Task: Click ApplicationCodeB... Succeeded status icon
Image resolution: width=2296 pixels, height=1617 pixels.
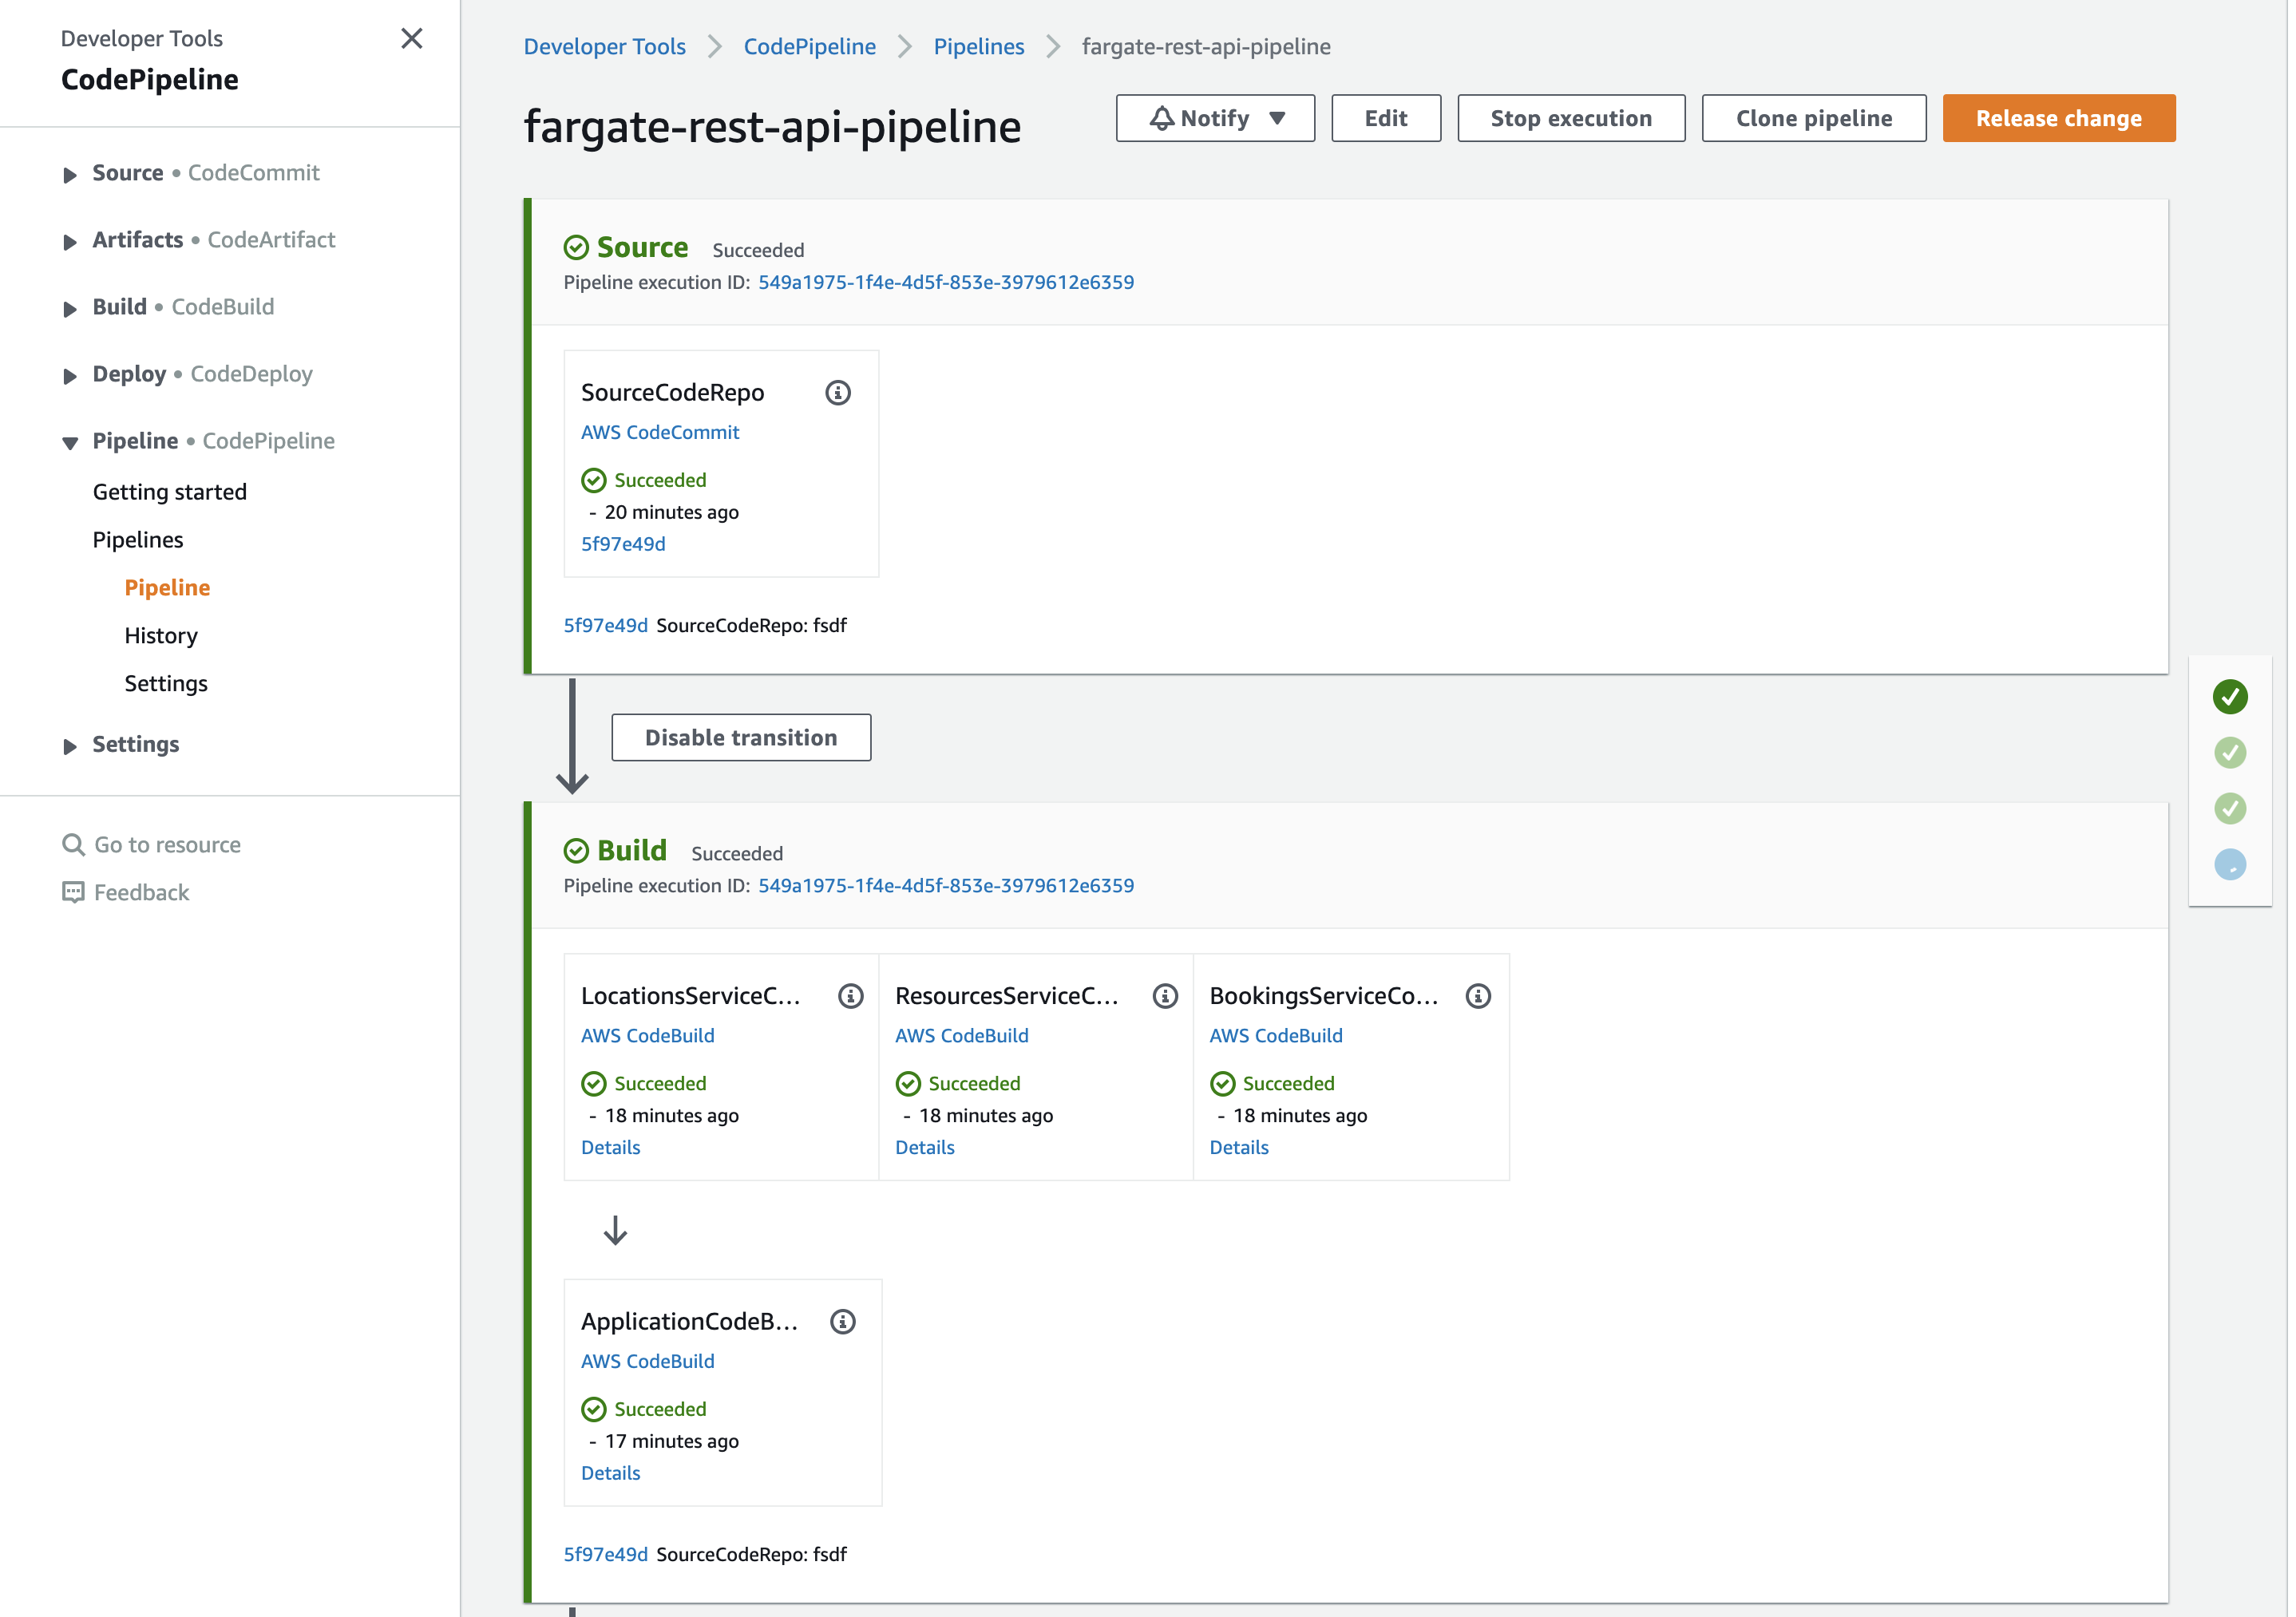Action: click(593, 1409)
